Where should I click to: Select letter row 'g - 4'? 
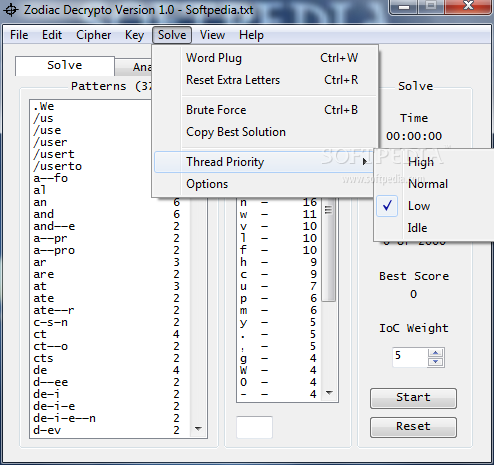point(278,358)
